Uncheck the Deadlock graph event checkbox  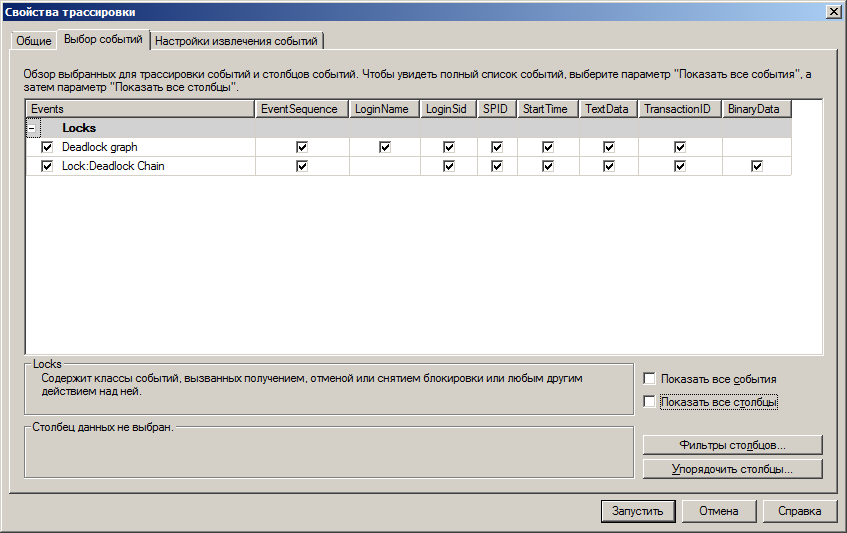pyautogui.click(x=47, y=147)
